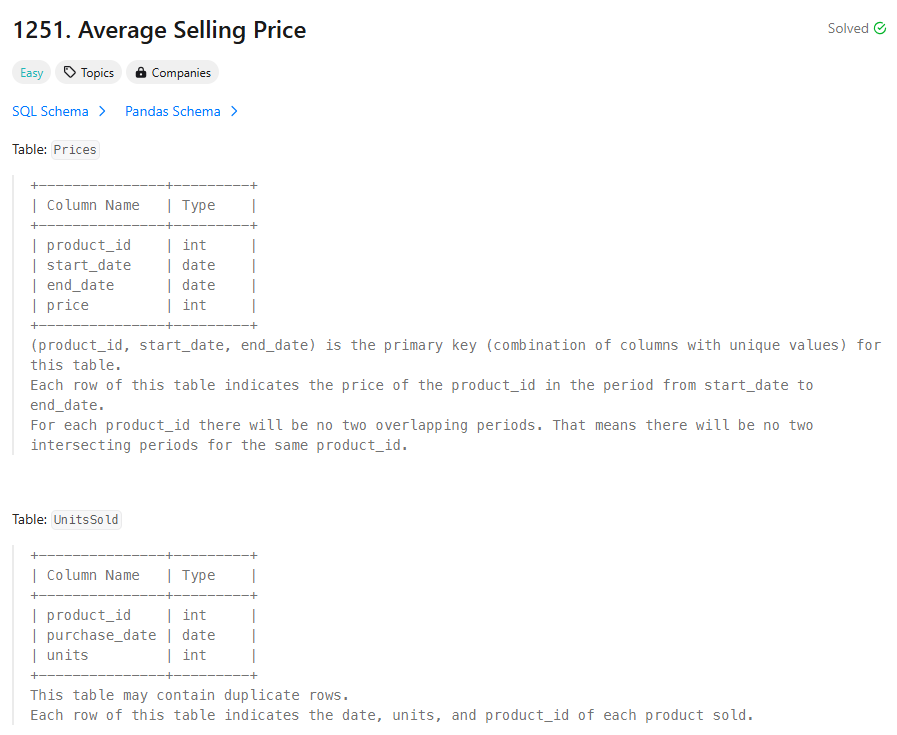The width and height of the screenshot is (897, 735).
Task: Click the lock icon on Companies
Action: 141,73
